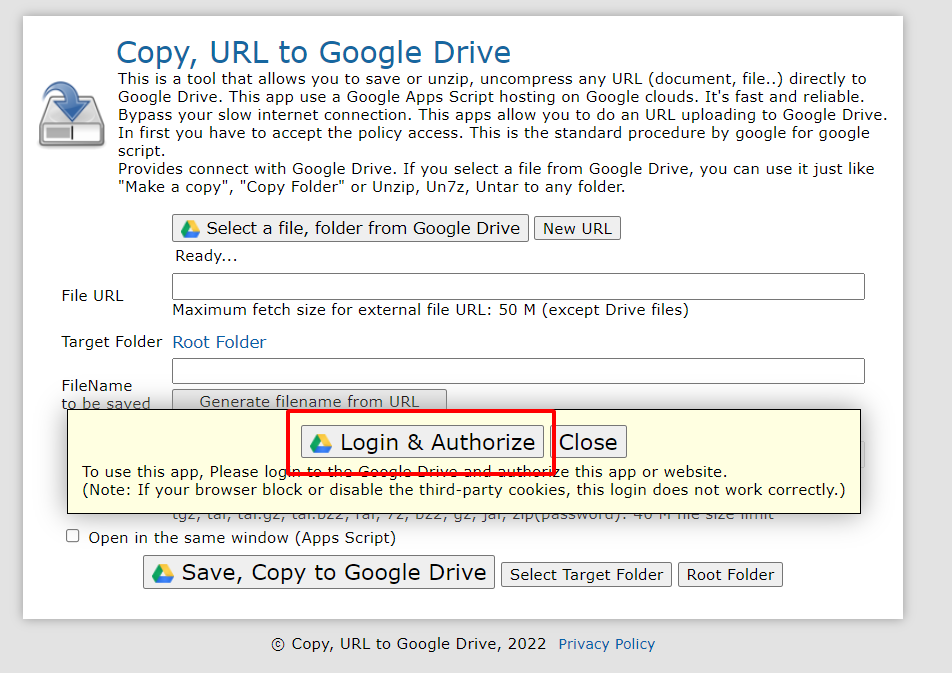The height and width of the screenshot is (673, 952).
Task: Click the Maximum fetch size note text
Action: (x=430, y=310)
